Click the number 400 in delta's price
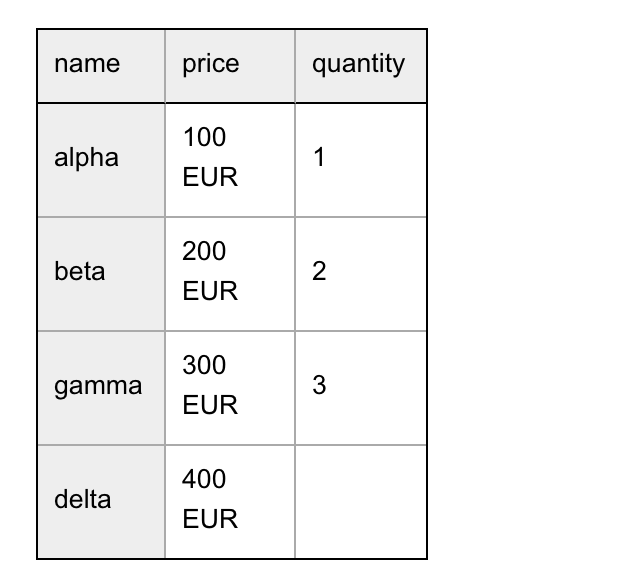The image size is (620, 588). point(204,479)
